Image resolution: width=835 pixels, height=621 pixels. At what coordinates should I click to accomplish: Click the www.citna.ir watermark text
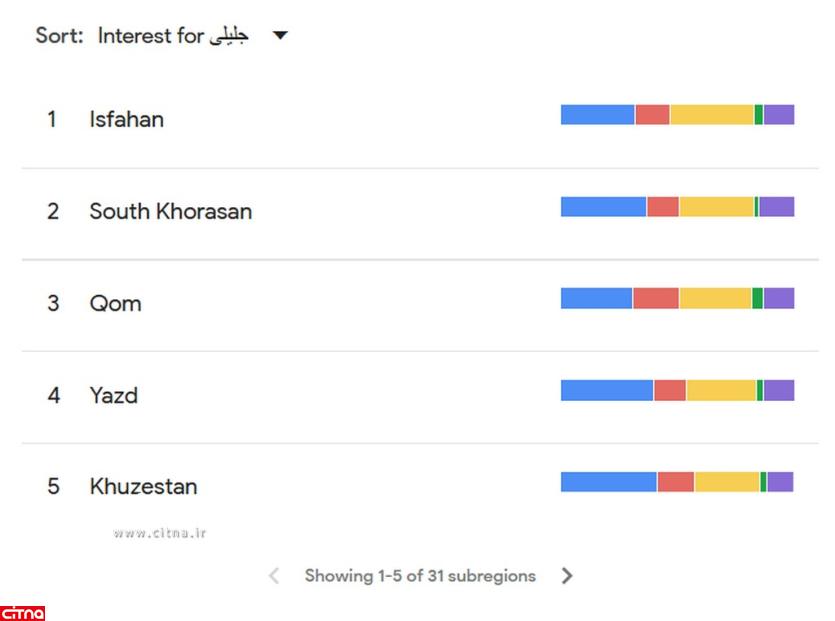pos(159,534)
